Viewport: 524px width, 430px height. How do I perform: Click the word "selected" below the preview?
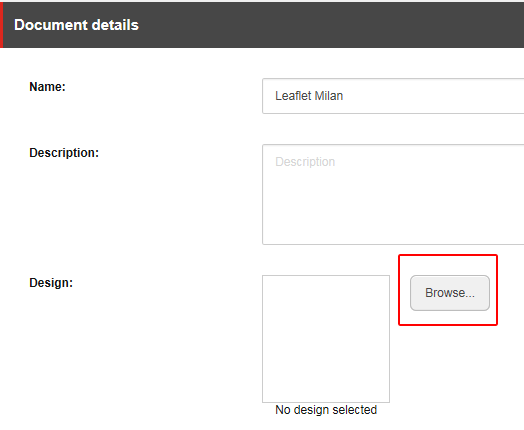point(355,410)
